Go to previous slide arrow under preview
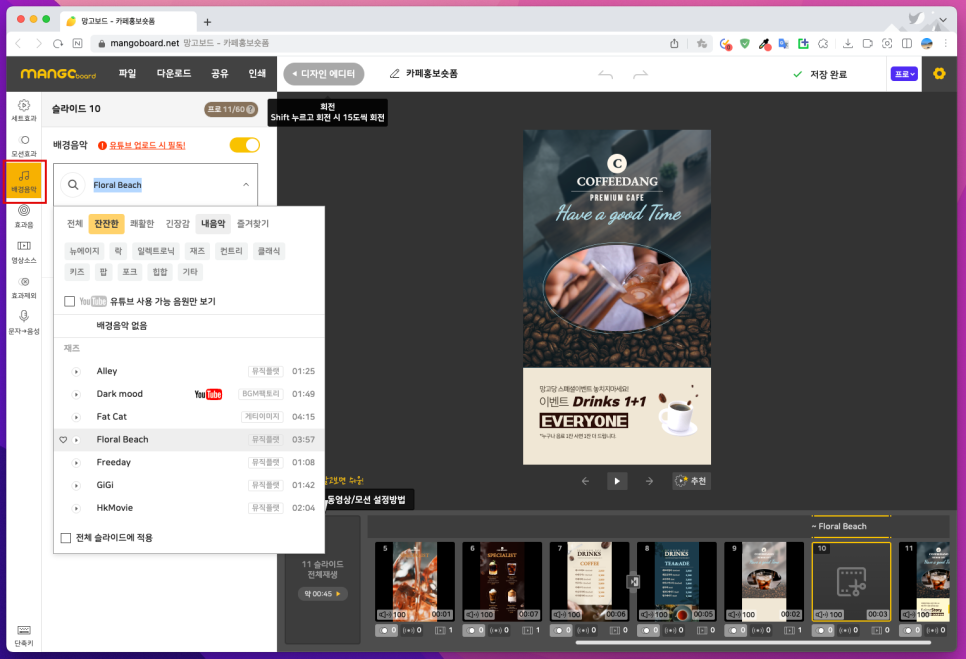The width and height of the screenshot is (966, 659). coord(585,481)
